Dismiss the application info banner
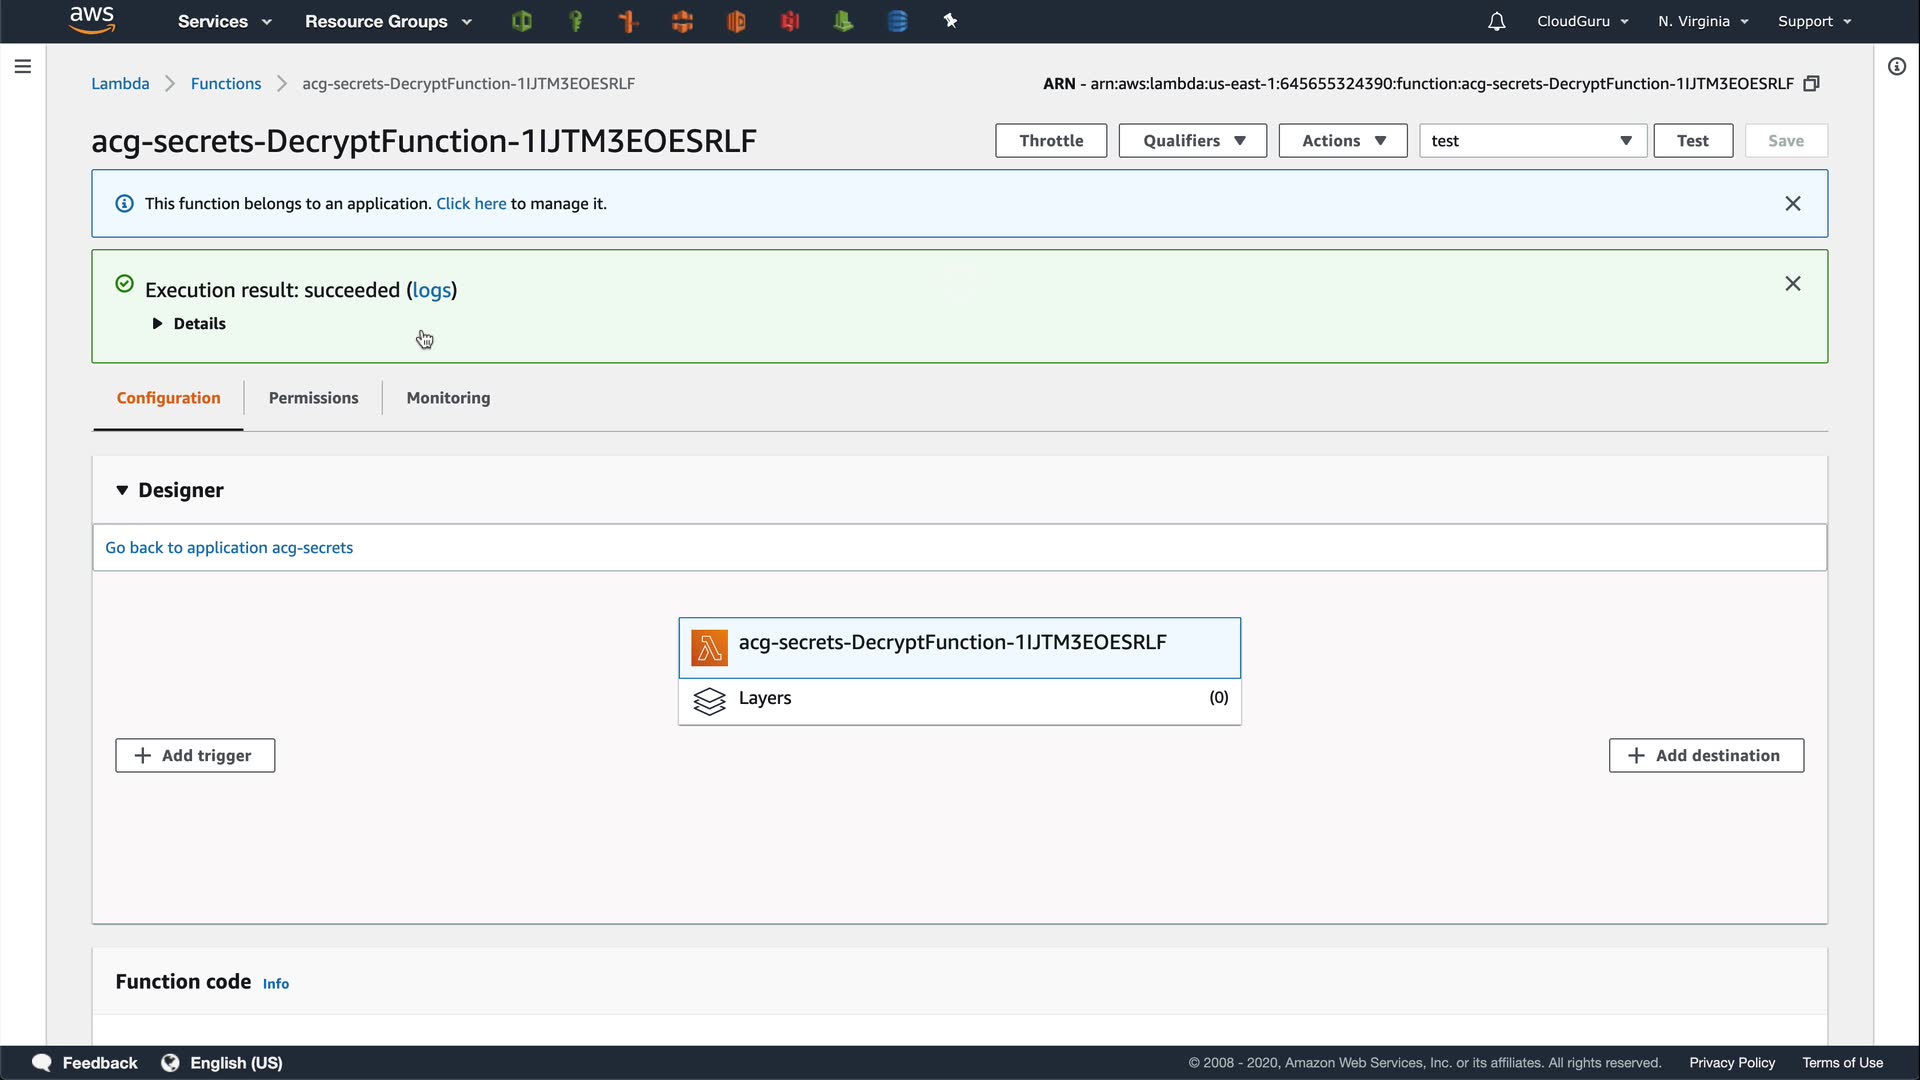Image resolution: width=1920 pixels, height=1080 pixels. click(x=1792, y=204)
